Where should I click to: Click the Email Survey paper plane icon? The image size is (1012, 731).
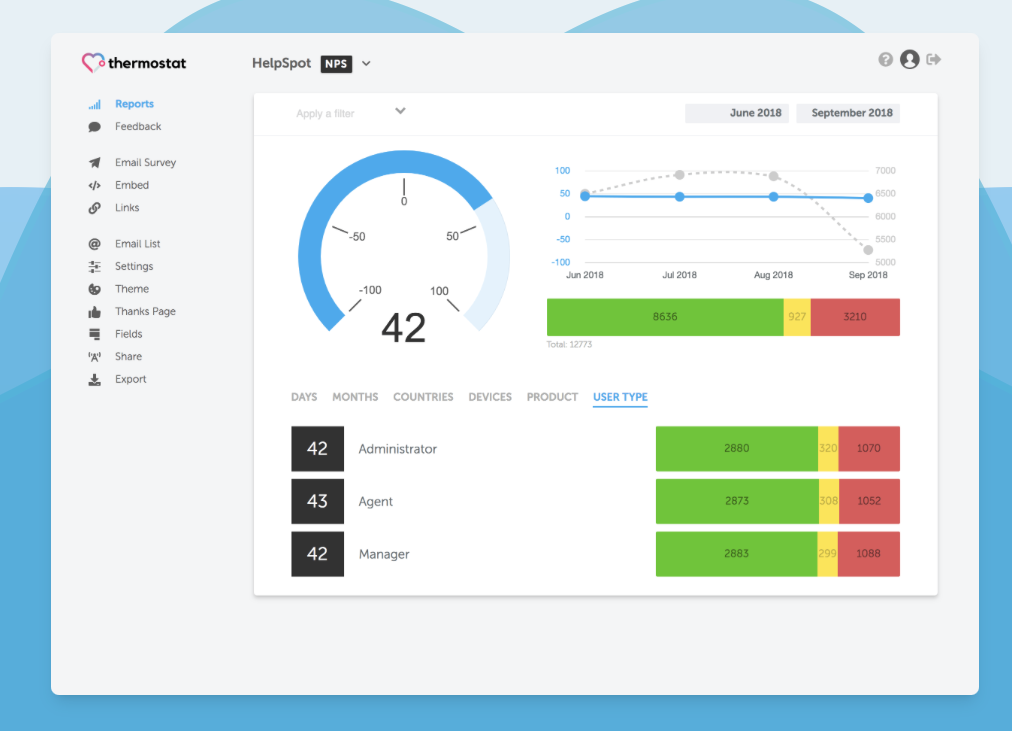[94, 163]
